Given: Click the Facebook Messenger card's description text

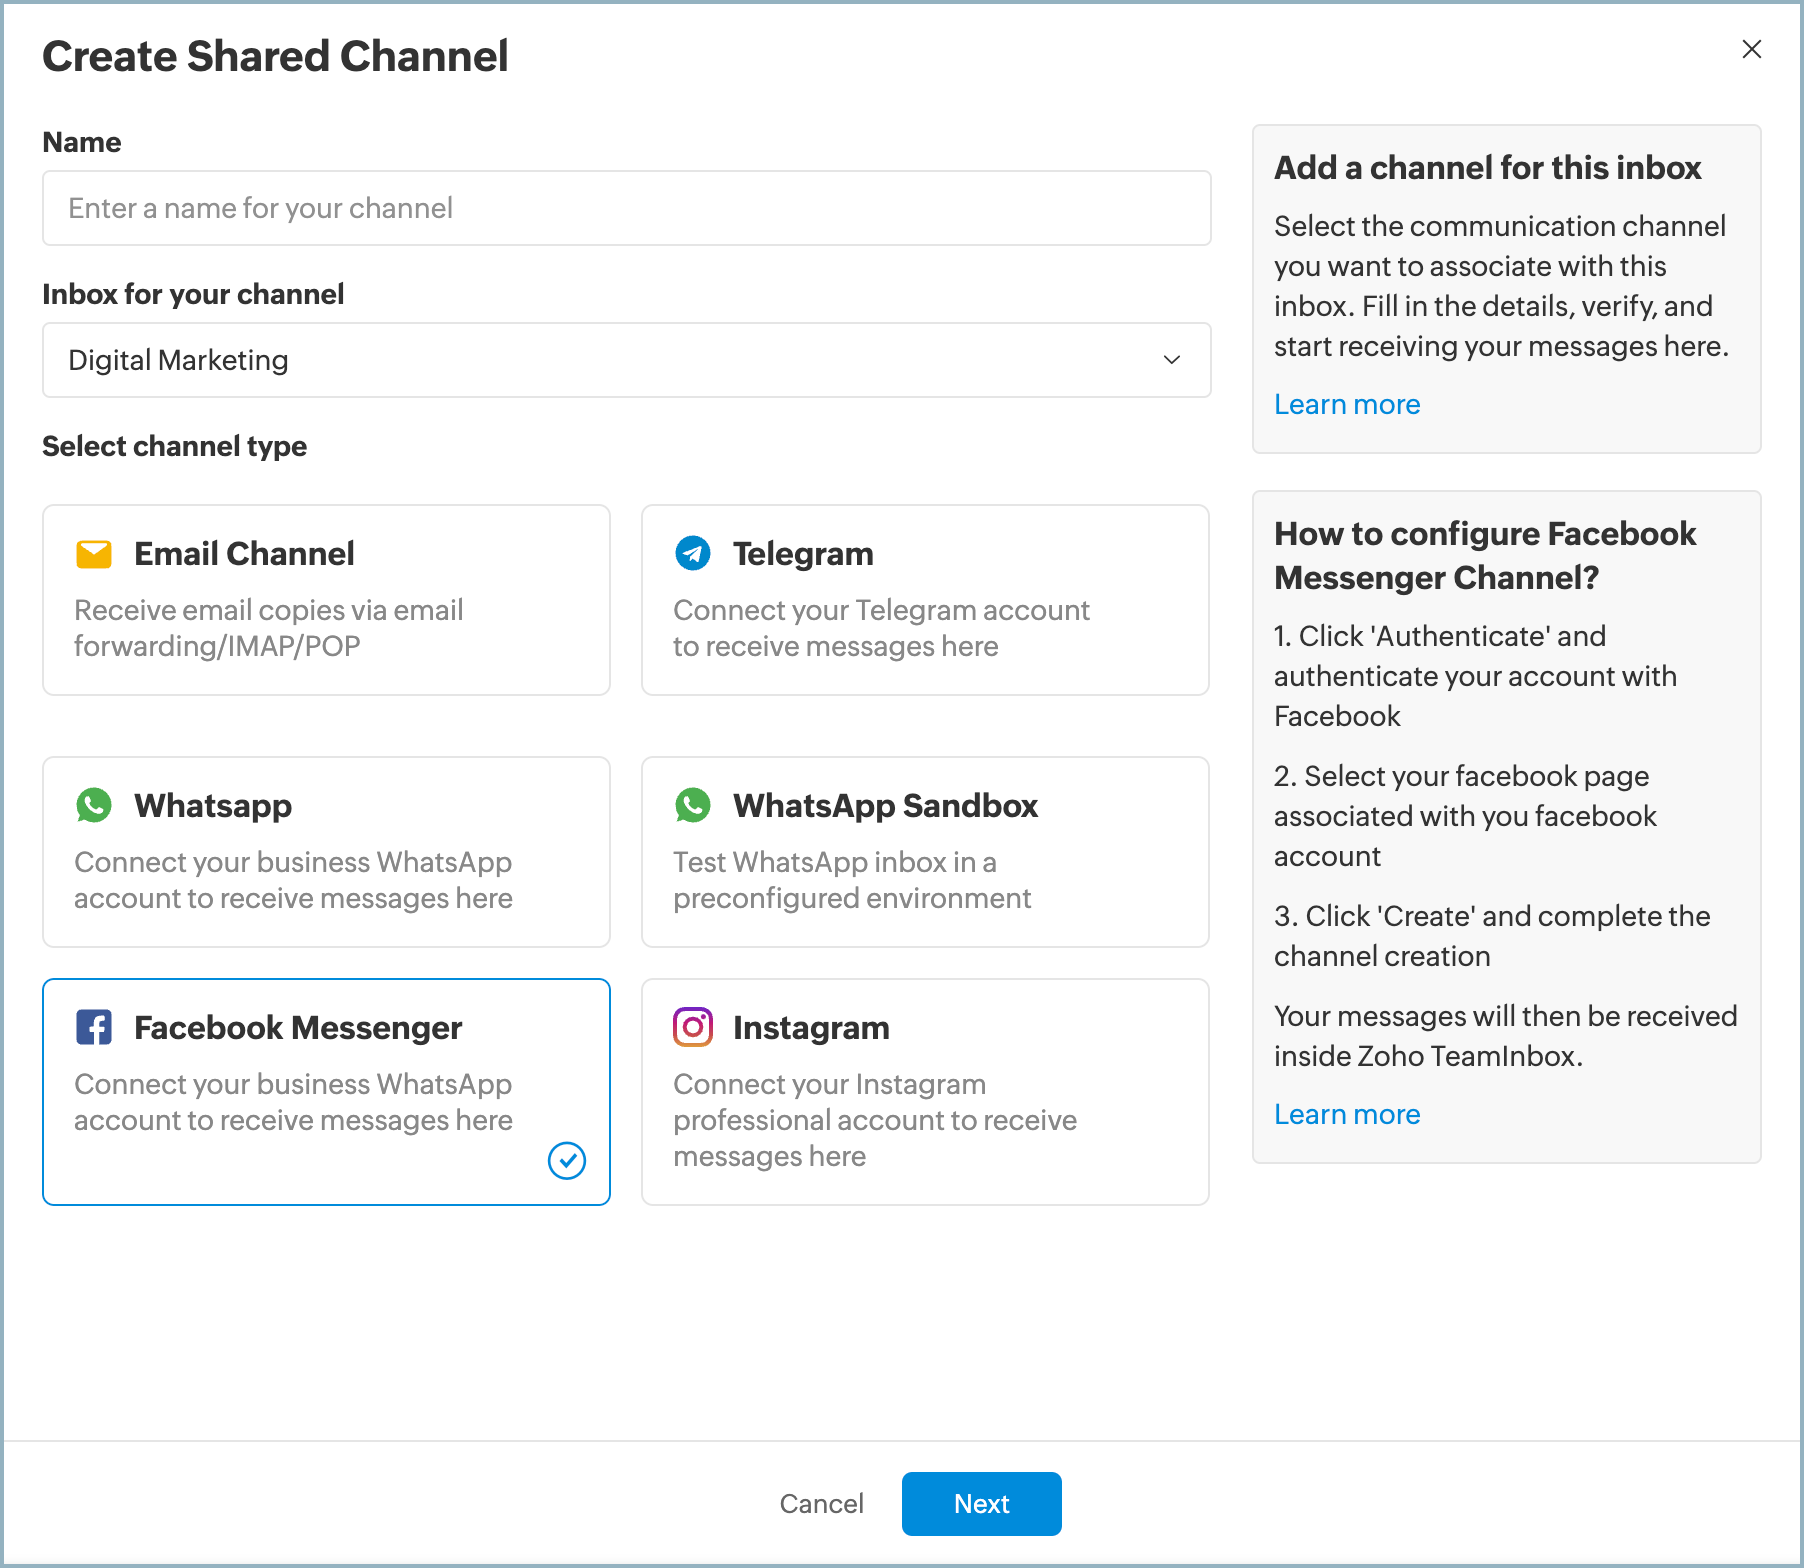Looking at the screenshot, I should click(x=293, y=1102).
